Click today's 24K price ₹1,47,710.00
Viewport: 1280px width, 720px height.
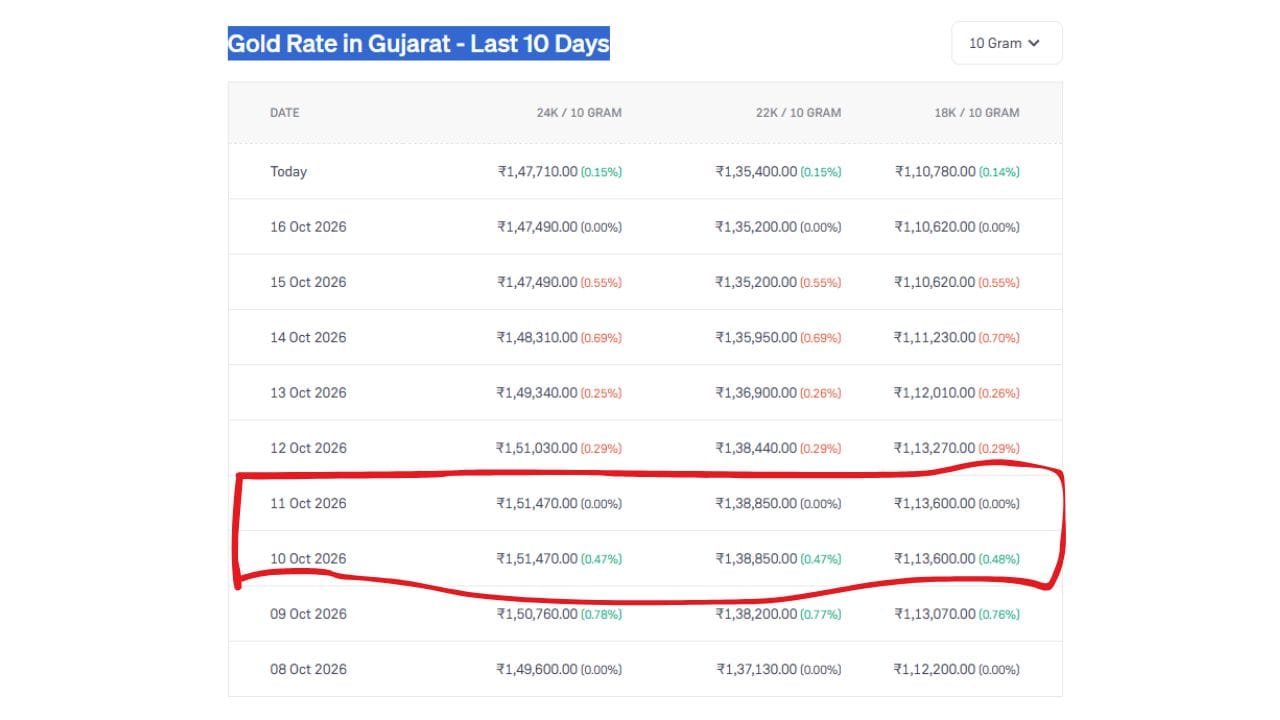(537, 172)
